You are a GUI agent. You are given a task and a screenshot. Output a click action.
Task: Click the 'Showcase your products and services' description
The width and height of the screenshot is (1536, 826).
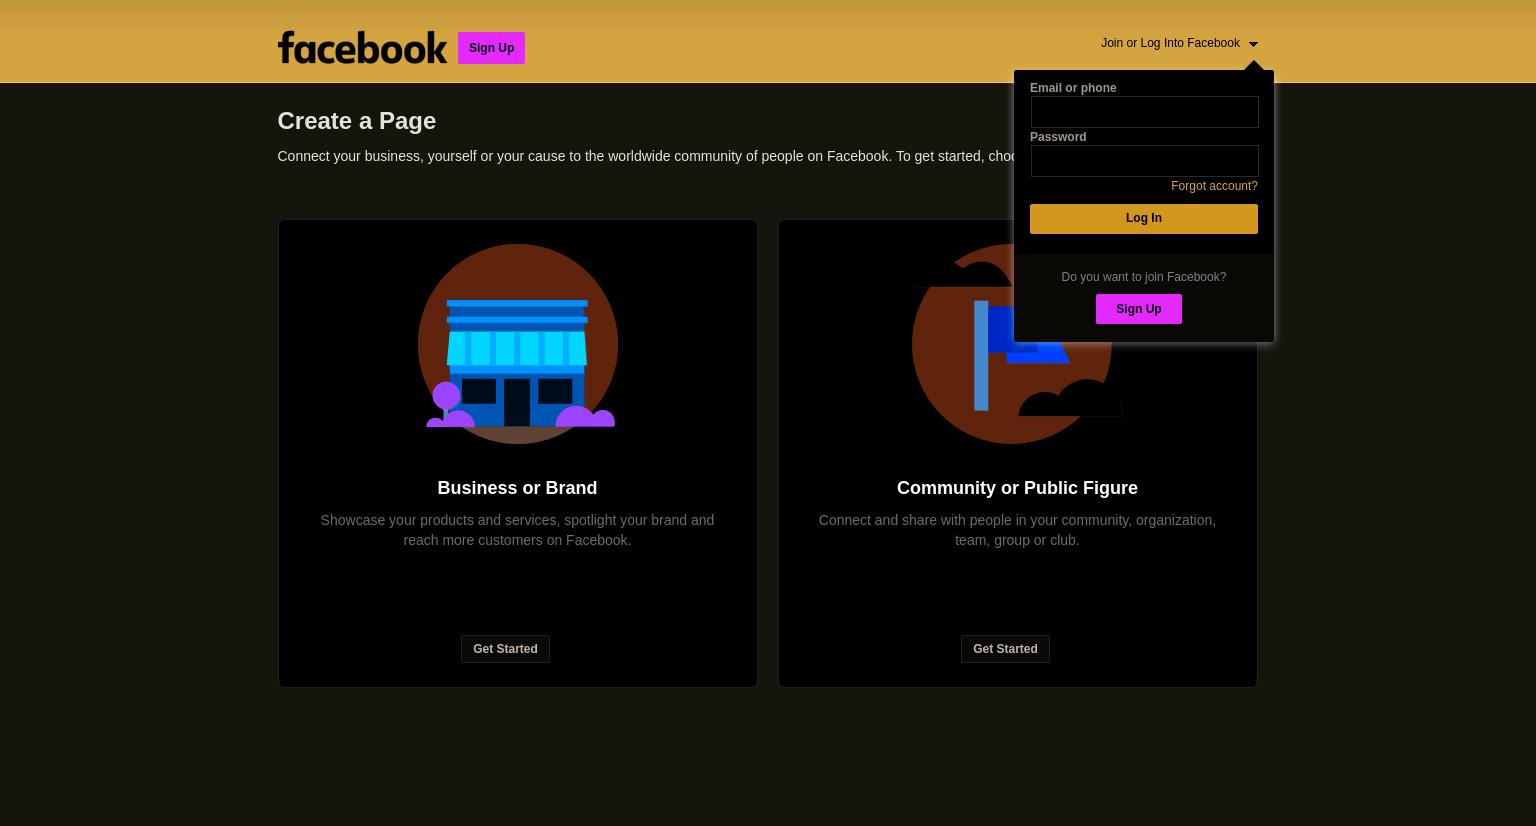coord(517,530)
